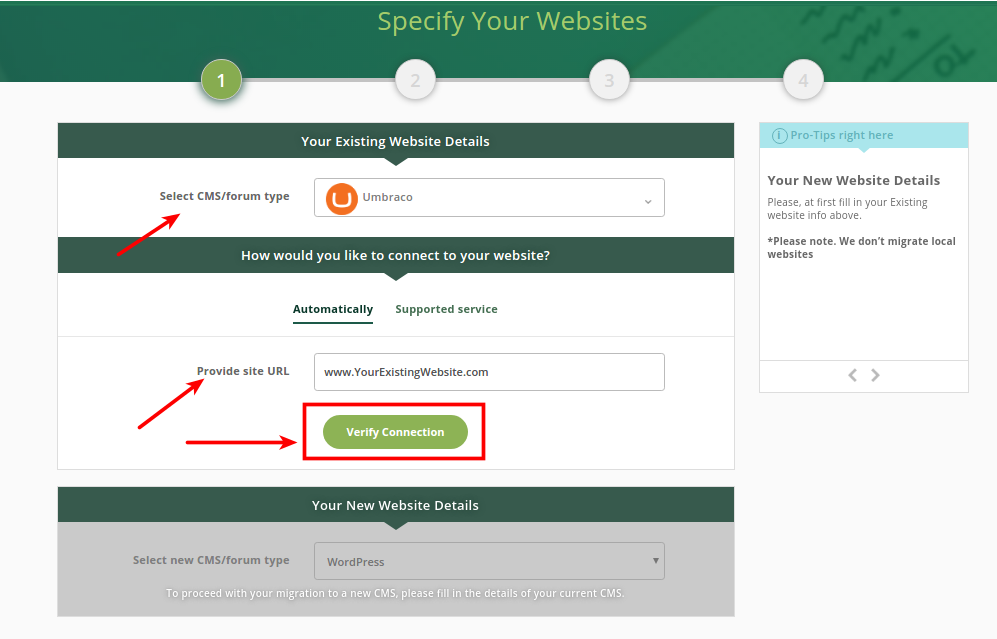The image size is (997, 639).
Task: Click the Pro-Tips right here header
Action: click(x=863, y=135)
